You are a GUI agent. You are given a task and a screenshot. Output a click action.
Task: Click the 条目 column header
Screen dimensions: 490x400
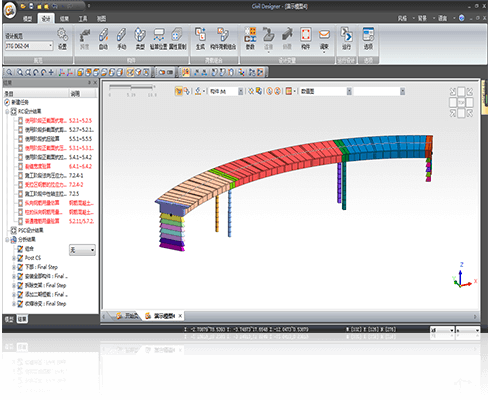tap(36, 94)
